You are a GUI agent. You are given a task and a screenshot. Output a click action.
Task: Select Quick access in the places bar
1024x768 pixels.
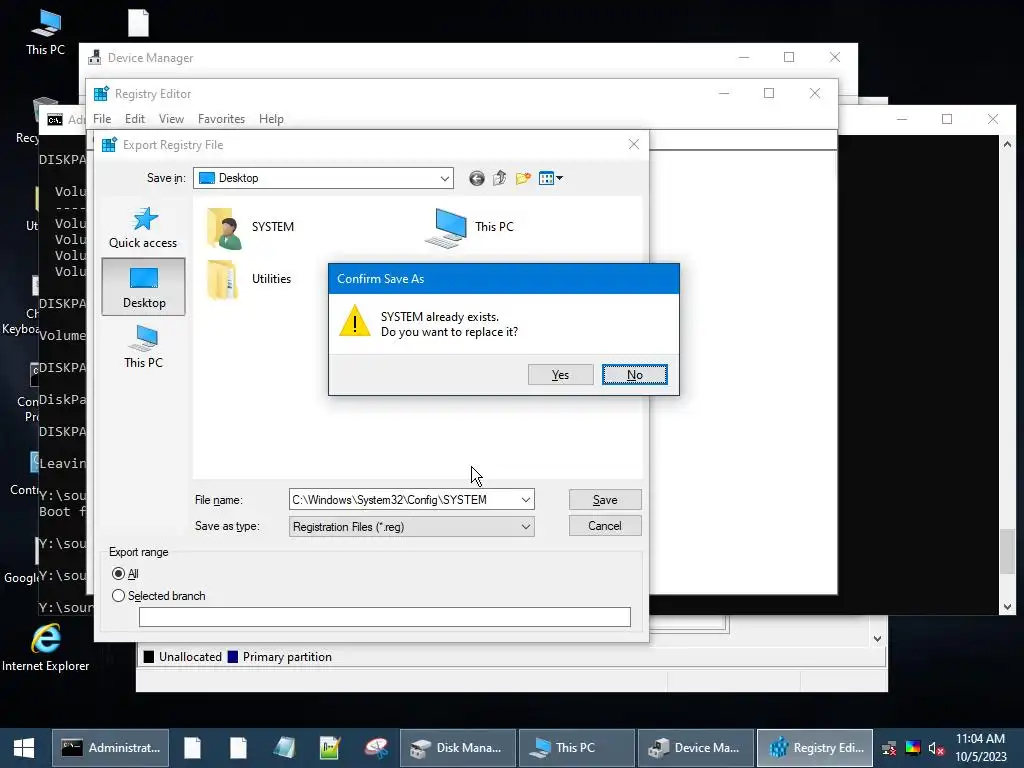point(143,228)
